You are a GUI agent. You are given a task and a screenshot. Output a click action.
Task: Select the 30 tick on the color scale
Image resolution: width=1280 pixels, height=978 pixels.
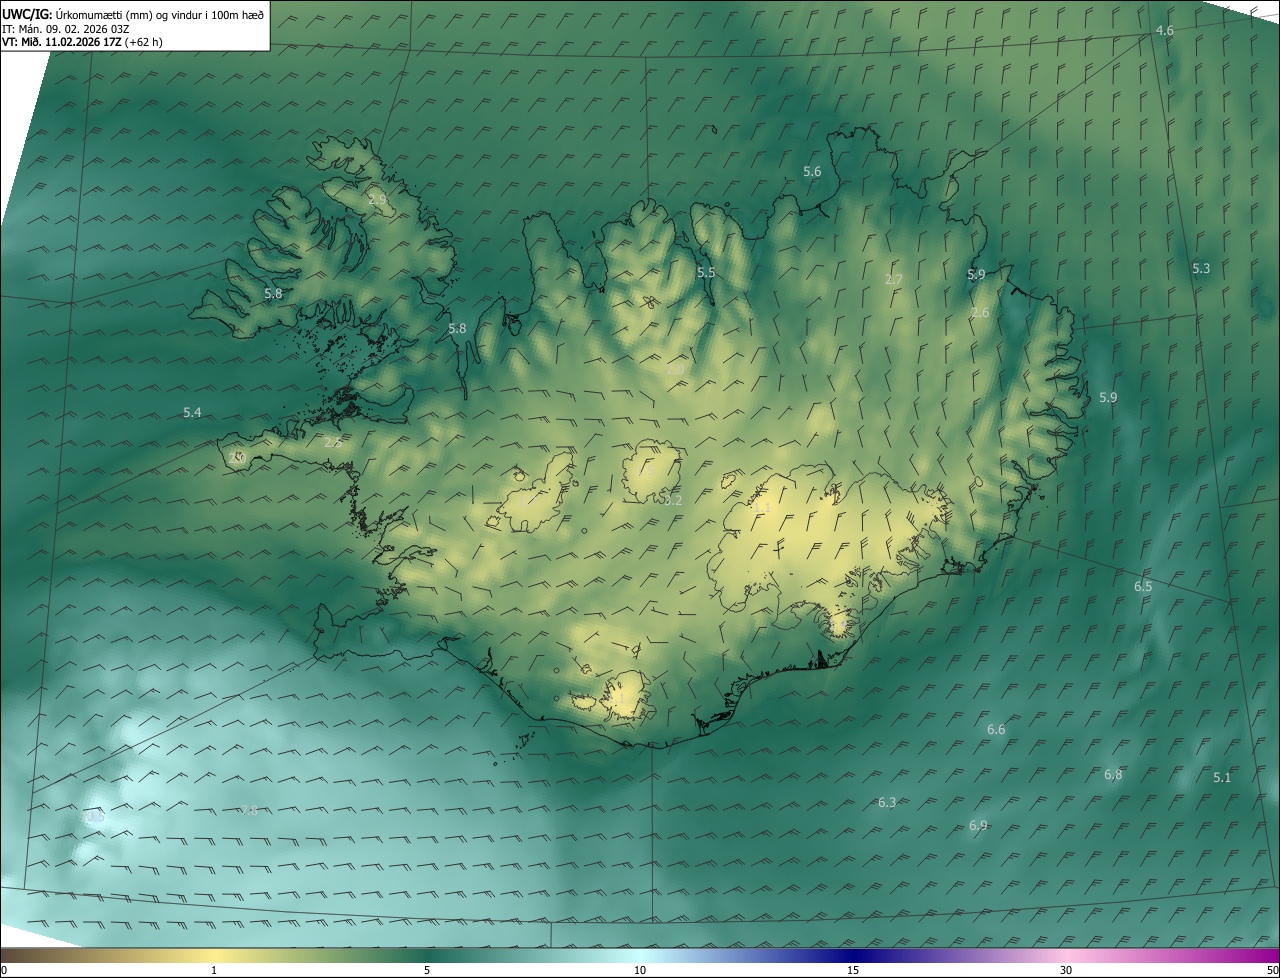[x=1066, y=970]
